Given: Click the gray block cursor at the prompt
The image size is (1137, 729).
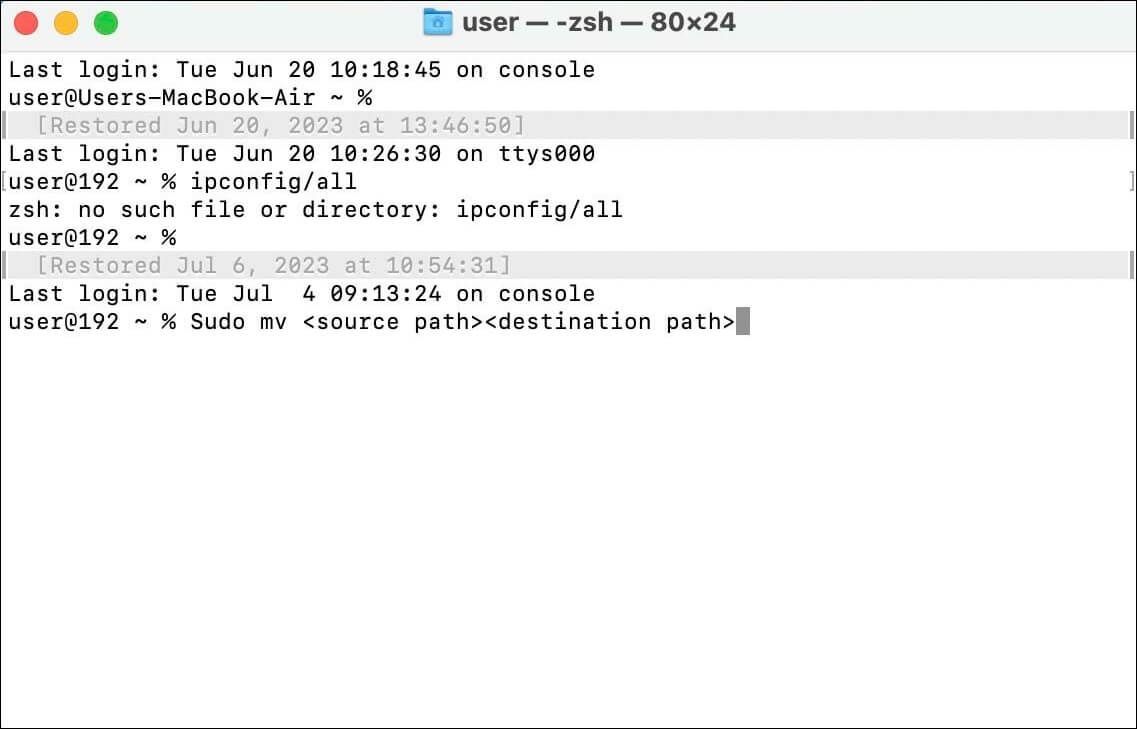Looking at the screenshot, I should (742, 322).
